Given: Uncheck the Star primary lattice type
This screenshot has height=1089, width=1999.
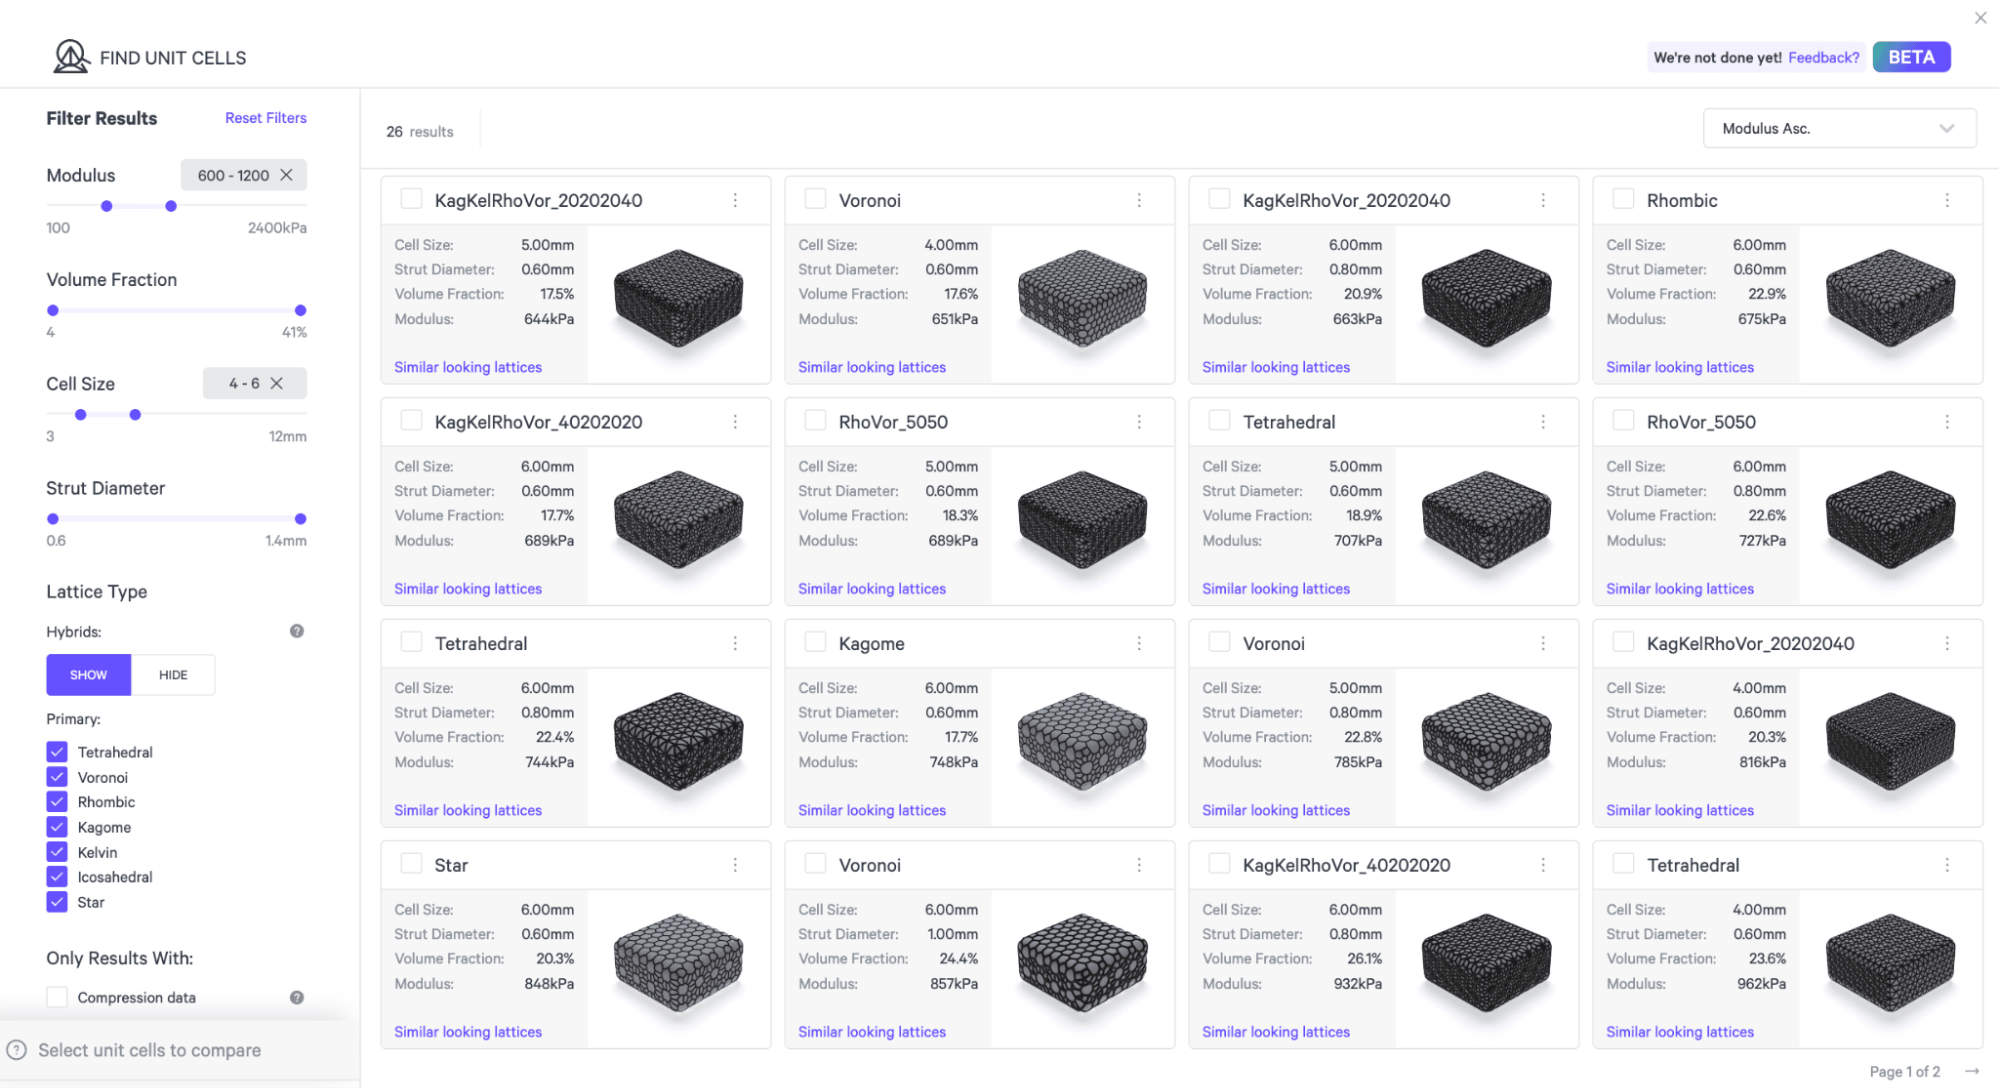Looking at the screenshot, I should point(57,902).
